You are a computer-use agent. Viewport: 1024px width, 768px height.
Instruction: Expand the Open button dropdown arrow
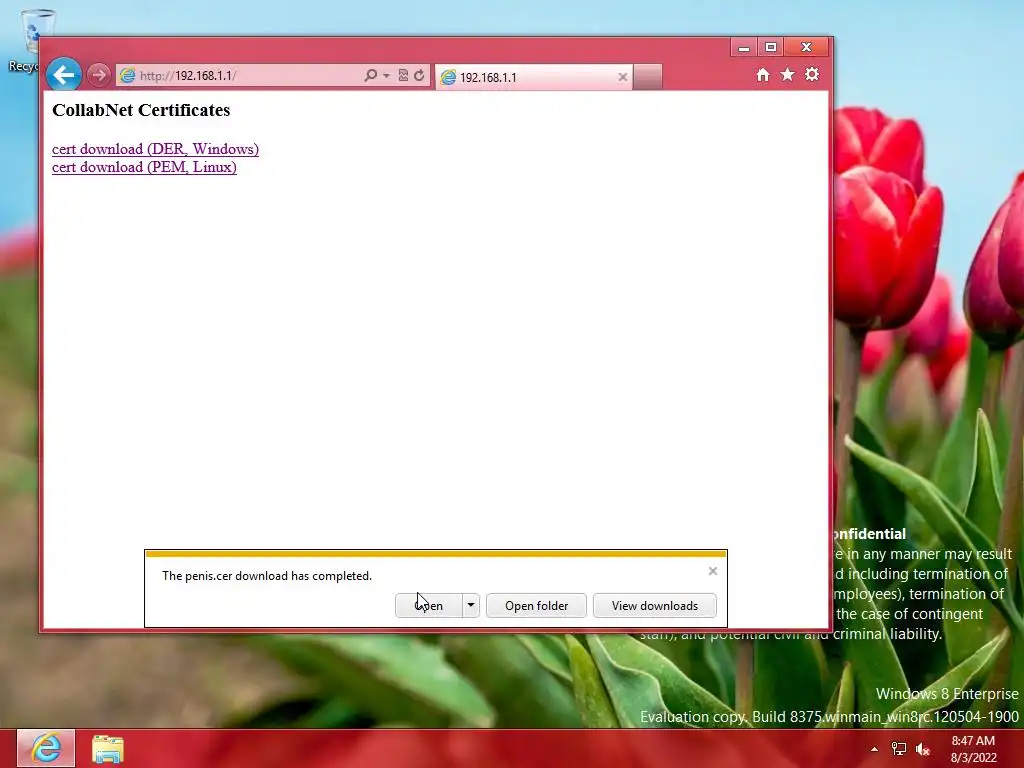[x=471, y=605]
